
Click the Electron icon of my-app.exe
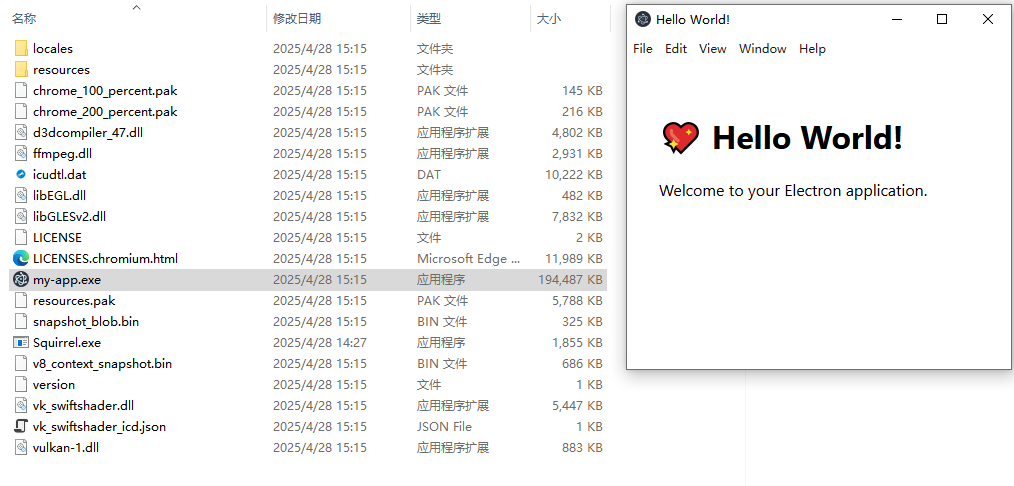(21, 279)
